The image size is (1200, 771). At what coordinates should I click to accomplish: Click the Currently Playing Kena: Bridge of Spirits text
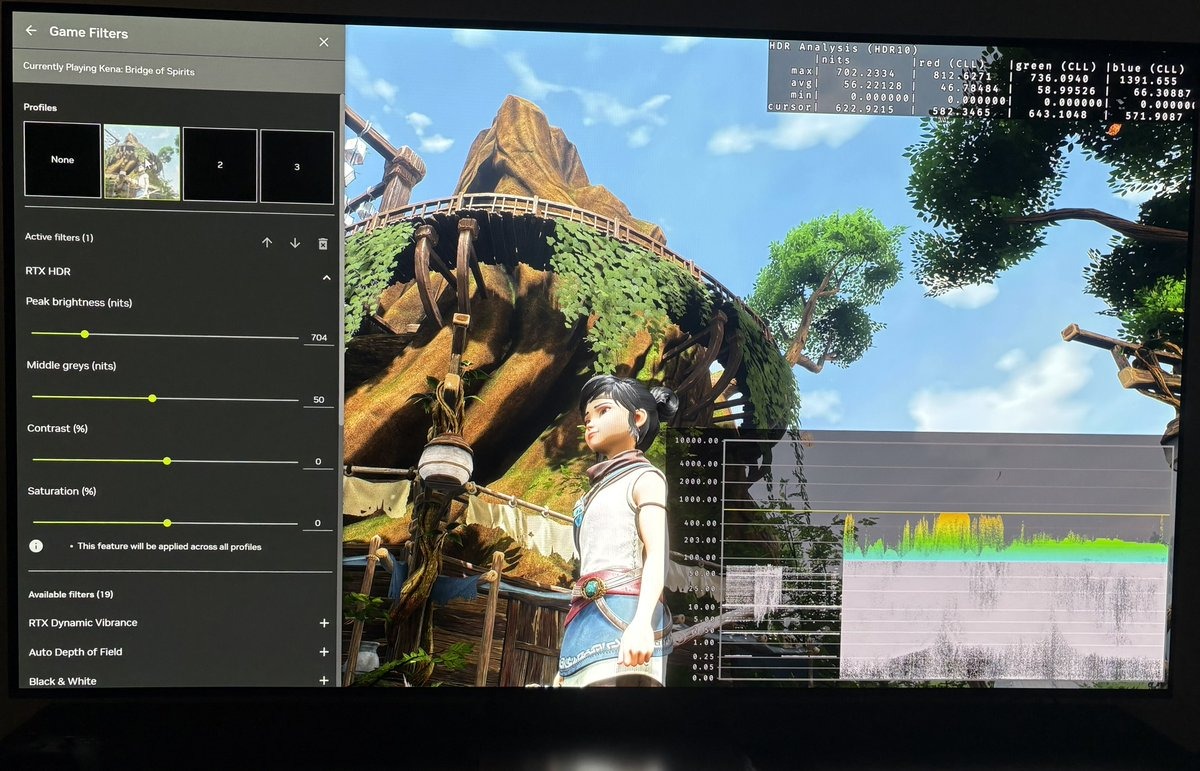pyautogui.click(x=109, y=72)
